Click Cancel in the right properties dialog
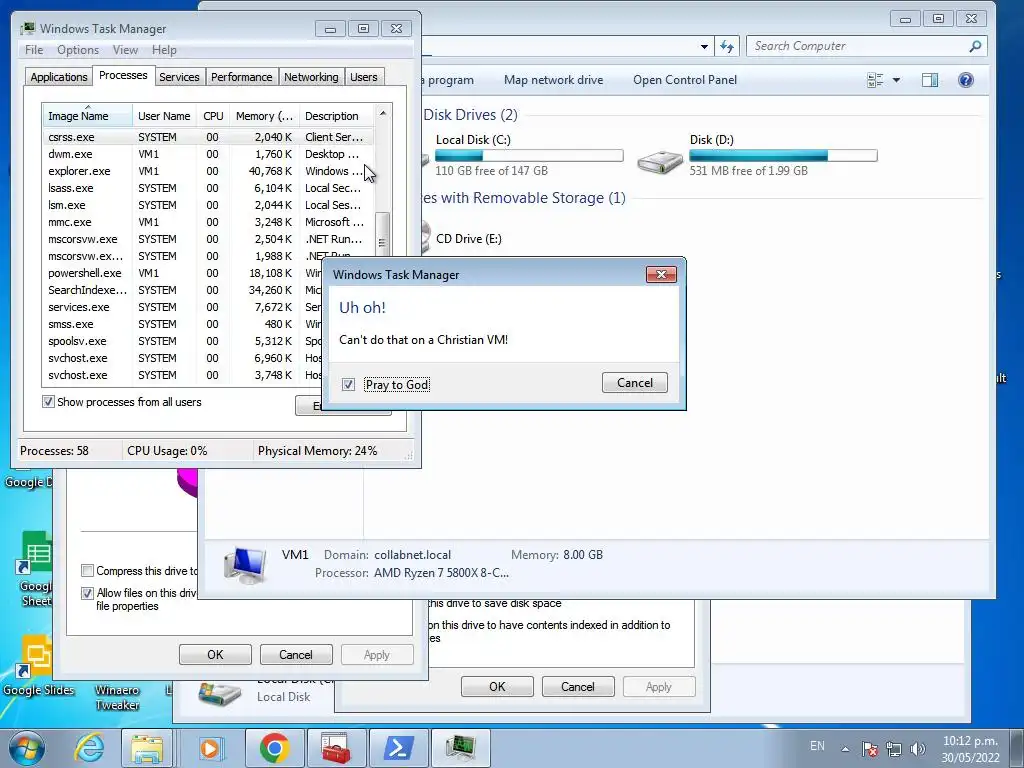 578,686
